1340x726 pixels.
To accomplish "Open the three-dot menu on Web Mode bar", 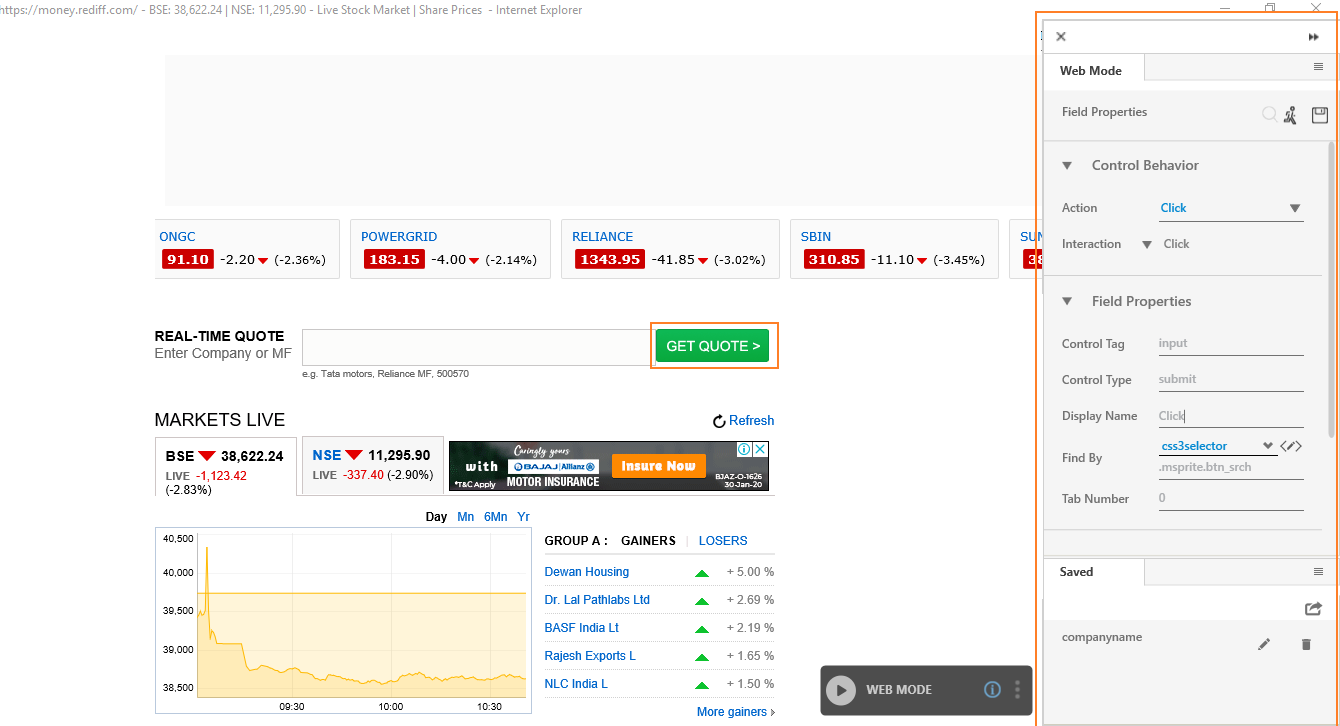I will coord(1018,690).
